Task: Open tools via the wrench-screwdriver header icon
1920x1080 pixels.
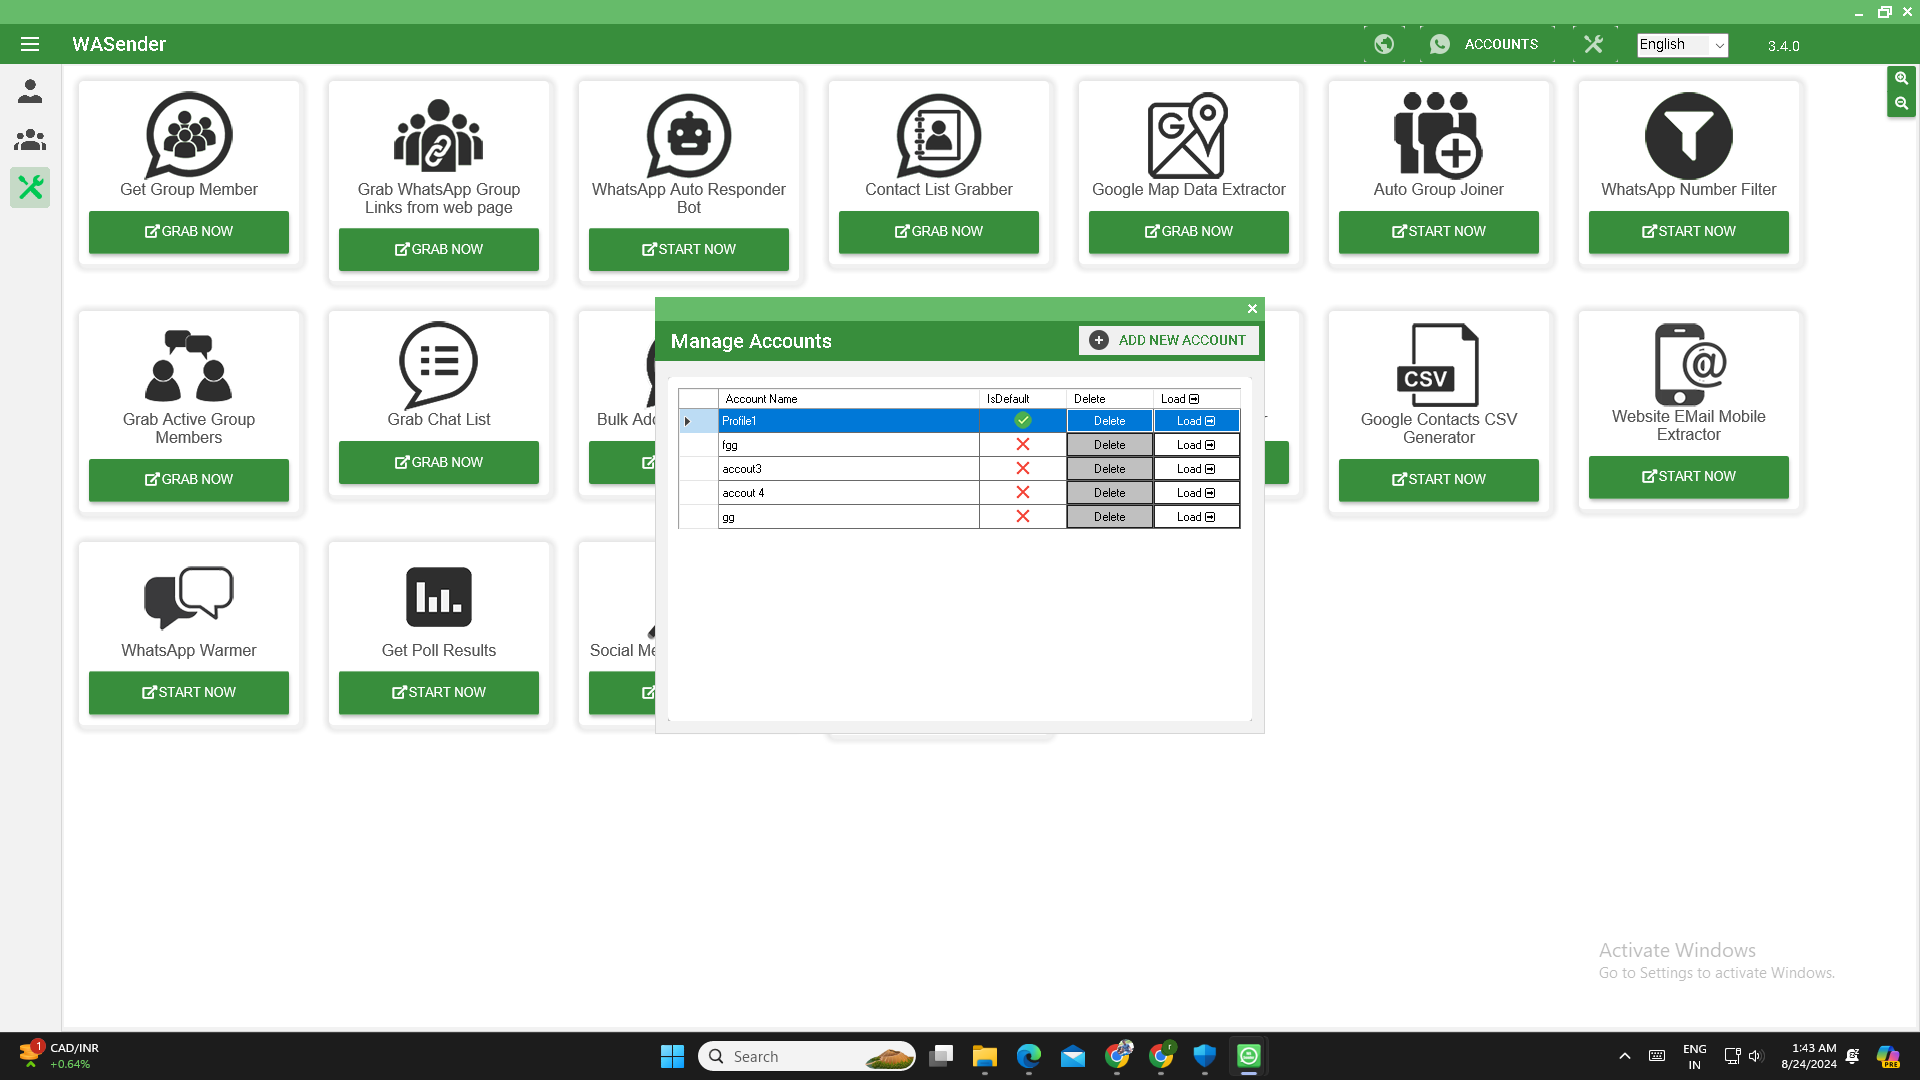Action: coord(1593,44)
